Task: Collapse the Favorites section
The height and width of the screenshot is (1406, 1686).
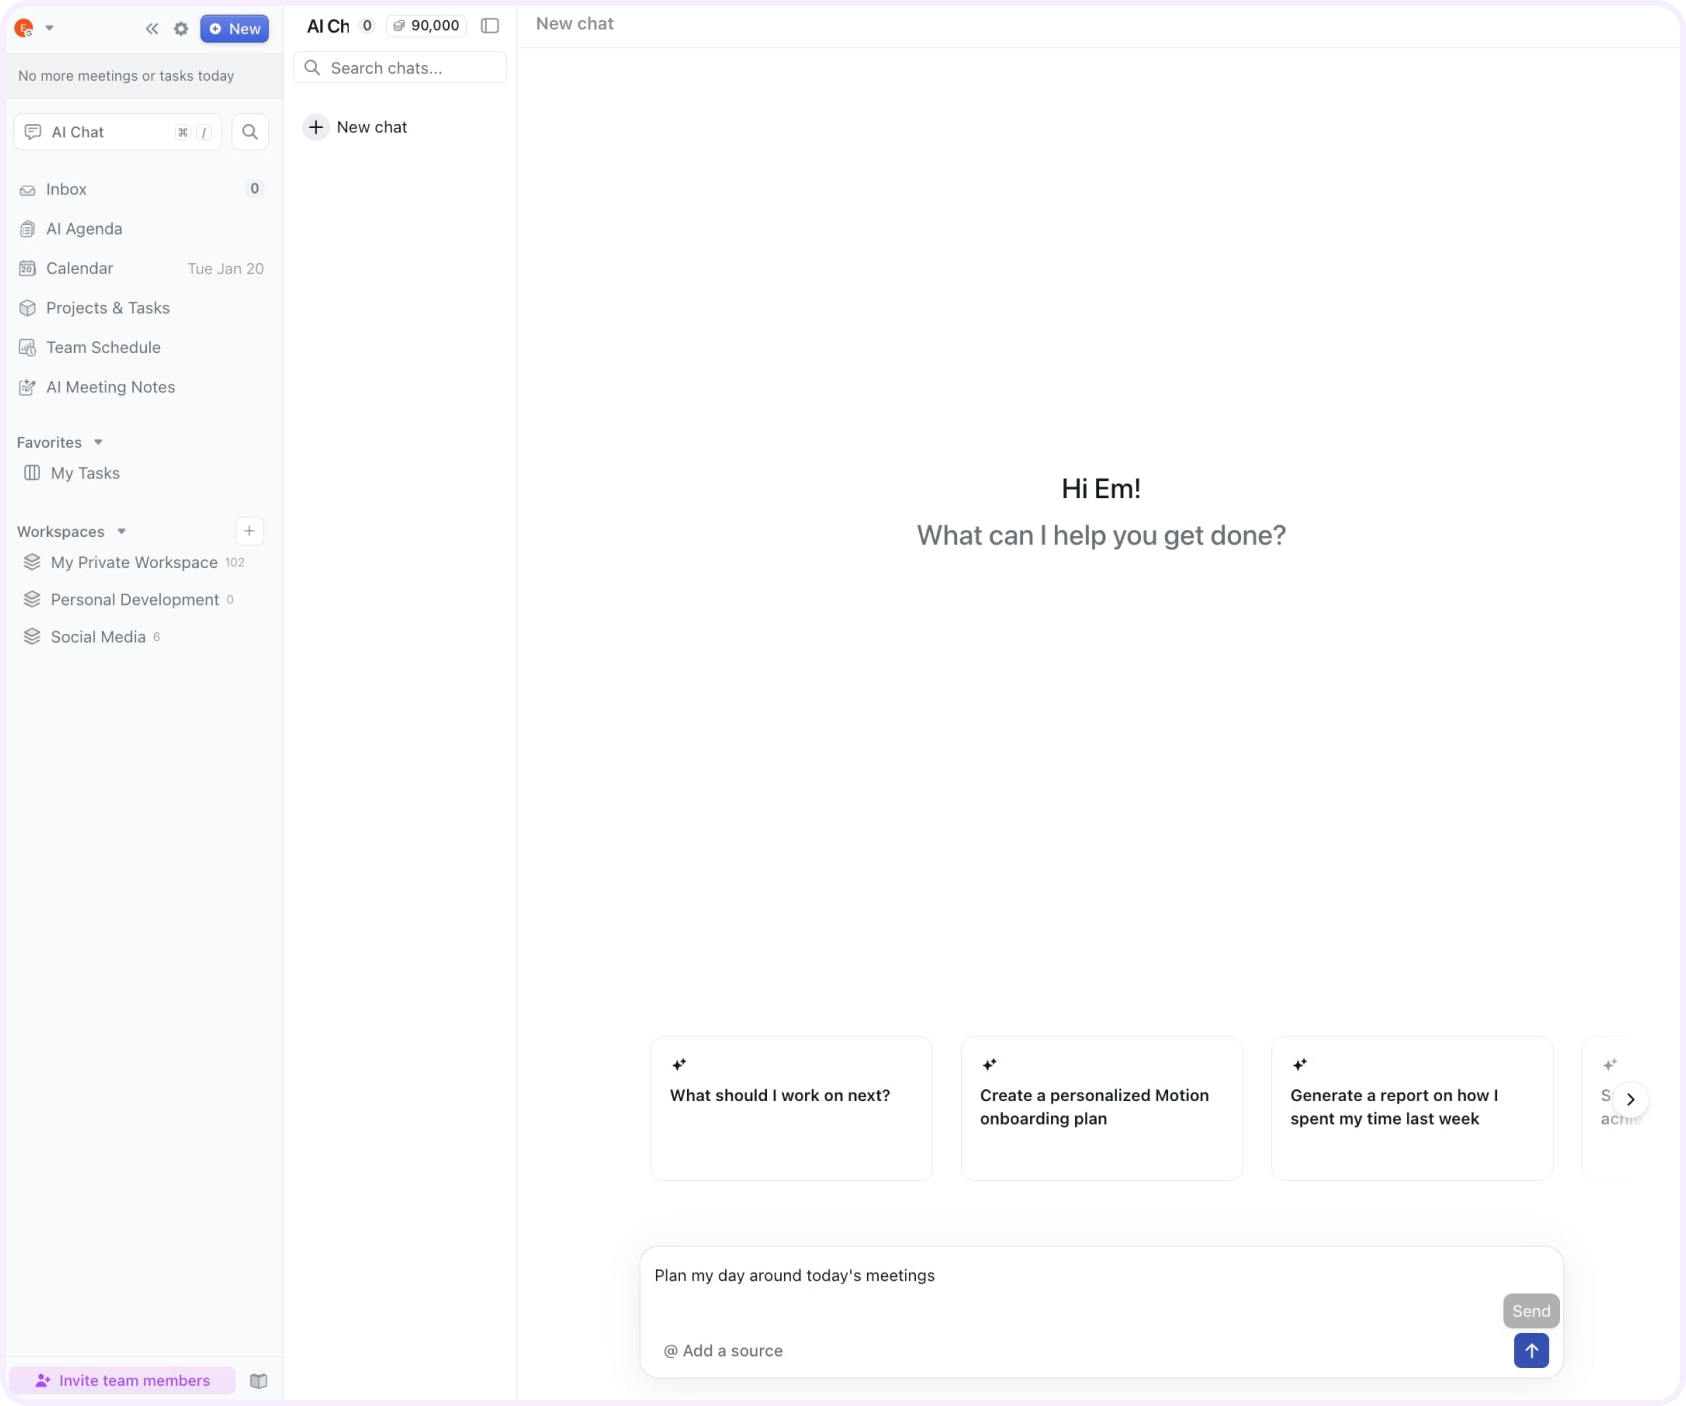Action: tap(98, 442)
